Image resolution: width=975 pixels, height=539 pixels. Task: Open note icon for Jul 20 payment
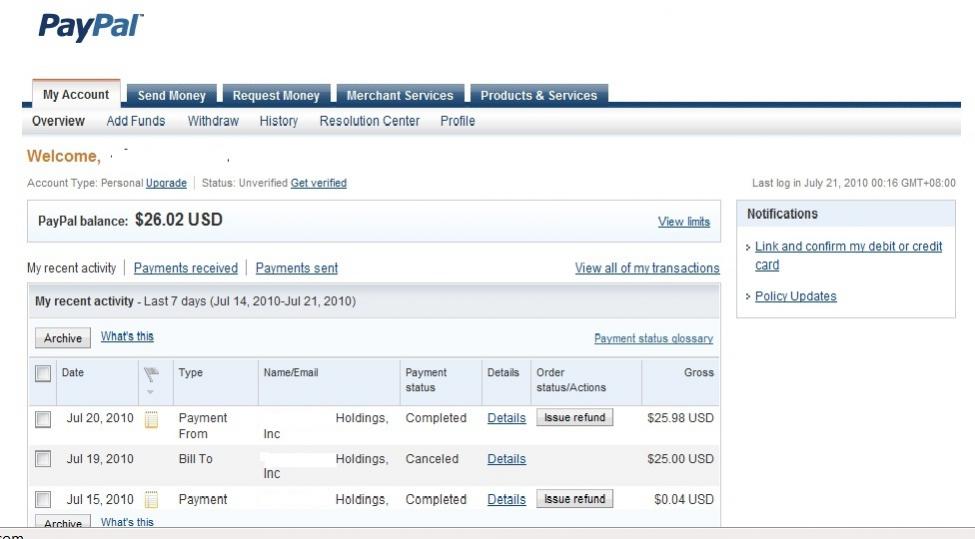pyautogui.click(x=152, y=418)
